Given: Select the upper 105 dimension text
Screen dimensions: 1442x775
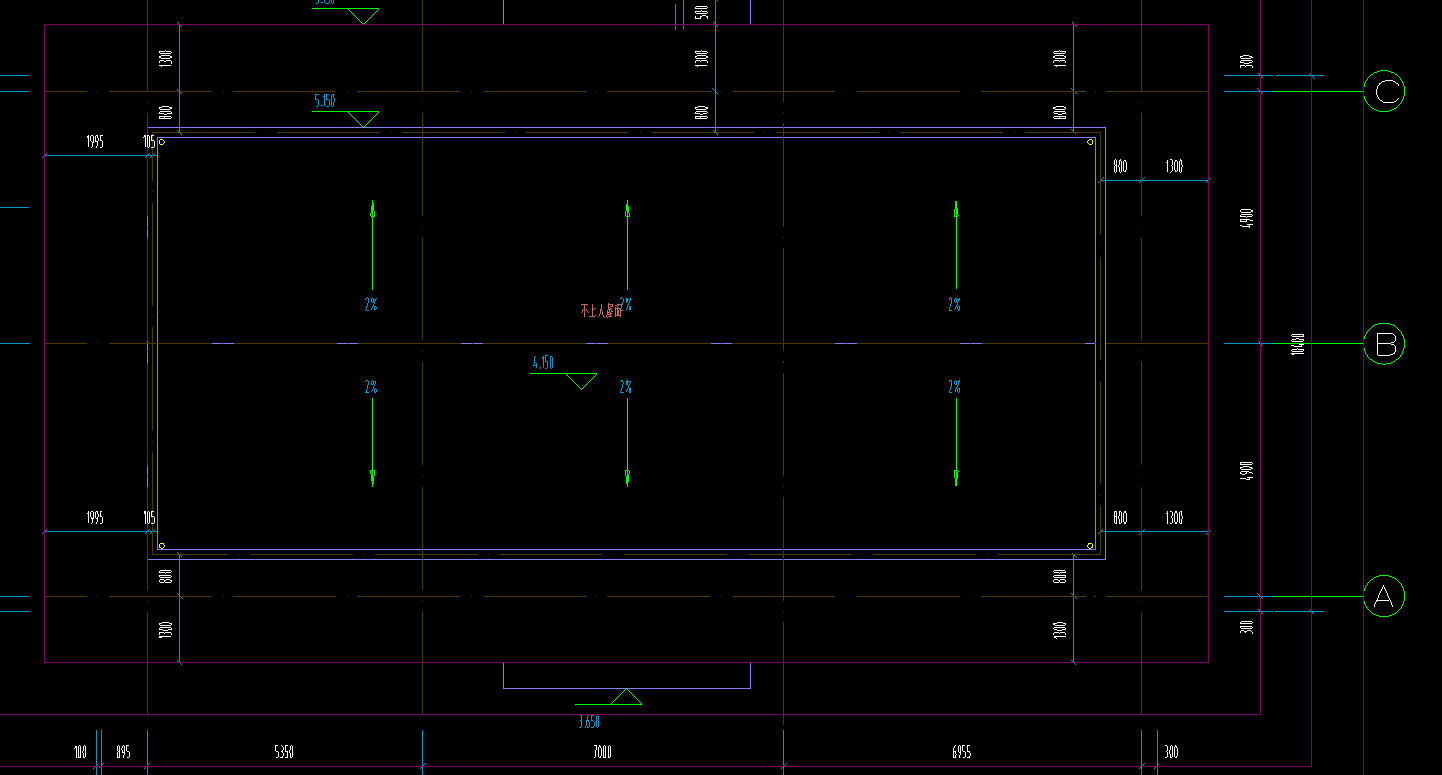Looking at the screenshot, I should coord(149,142).
